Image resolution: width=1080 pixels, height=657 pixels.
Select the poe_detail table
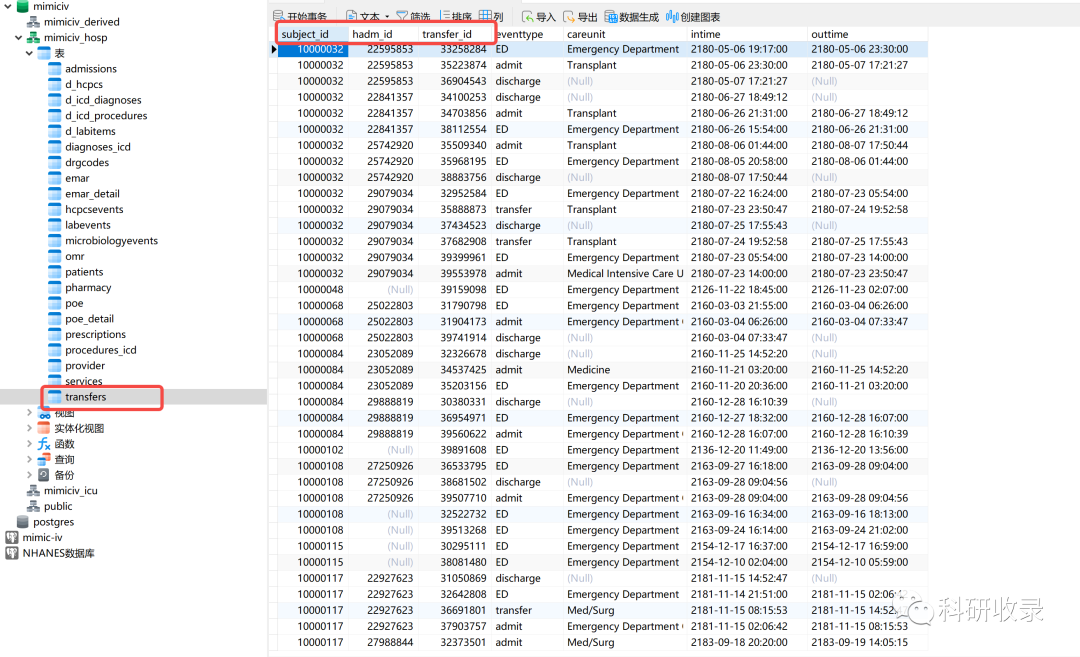[89, 319]
